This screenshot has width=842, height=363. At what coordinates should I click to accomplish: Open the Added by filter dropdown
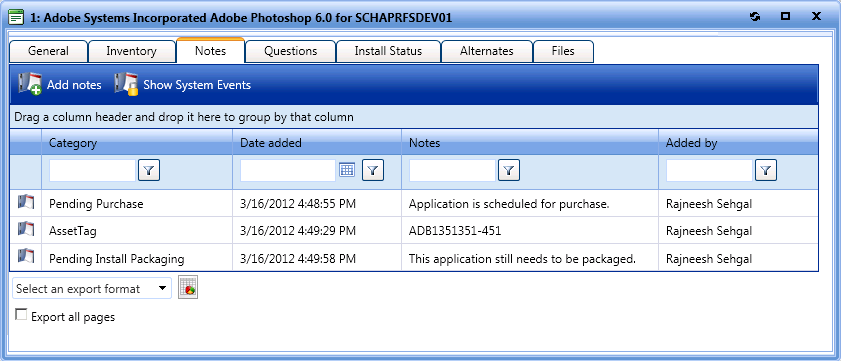tap(766, 171)
